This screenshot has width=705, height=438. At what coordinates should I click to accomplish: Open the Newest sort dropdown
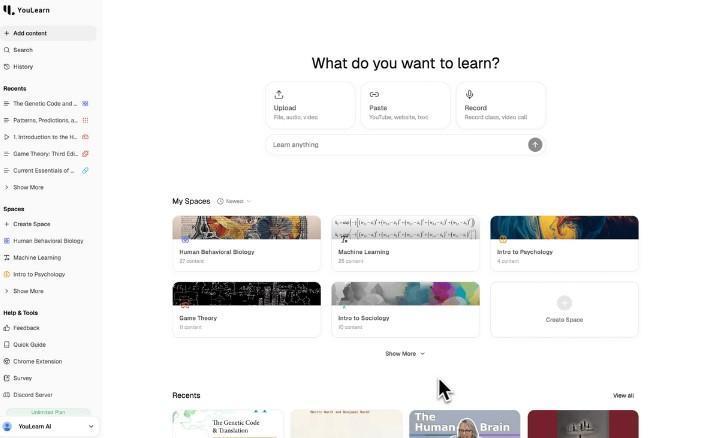point(234,201)
